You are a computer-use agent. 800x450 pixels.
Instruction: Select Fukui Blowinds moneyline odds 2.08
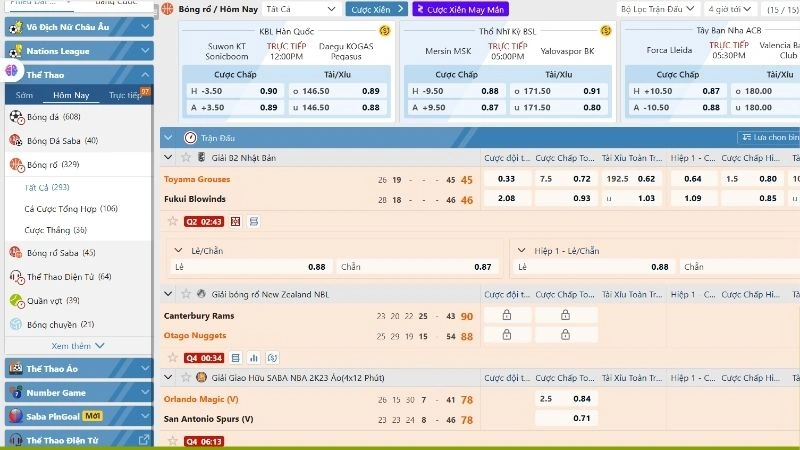[x=507, y=198]
